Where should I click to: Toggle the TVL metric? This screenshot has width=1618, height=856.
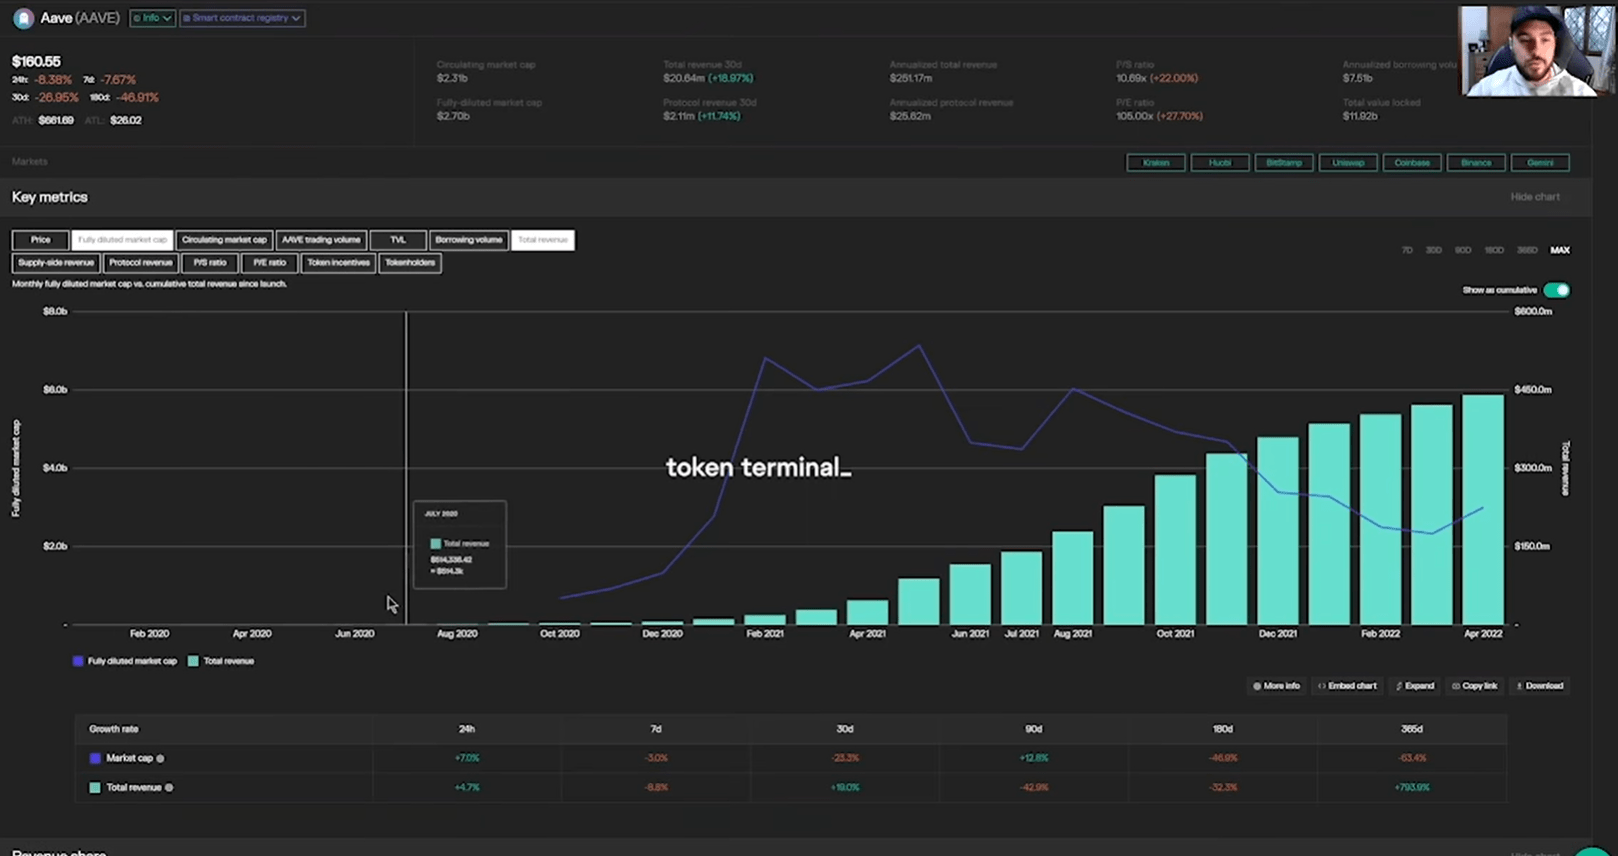398,240
